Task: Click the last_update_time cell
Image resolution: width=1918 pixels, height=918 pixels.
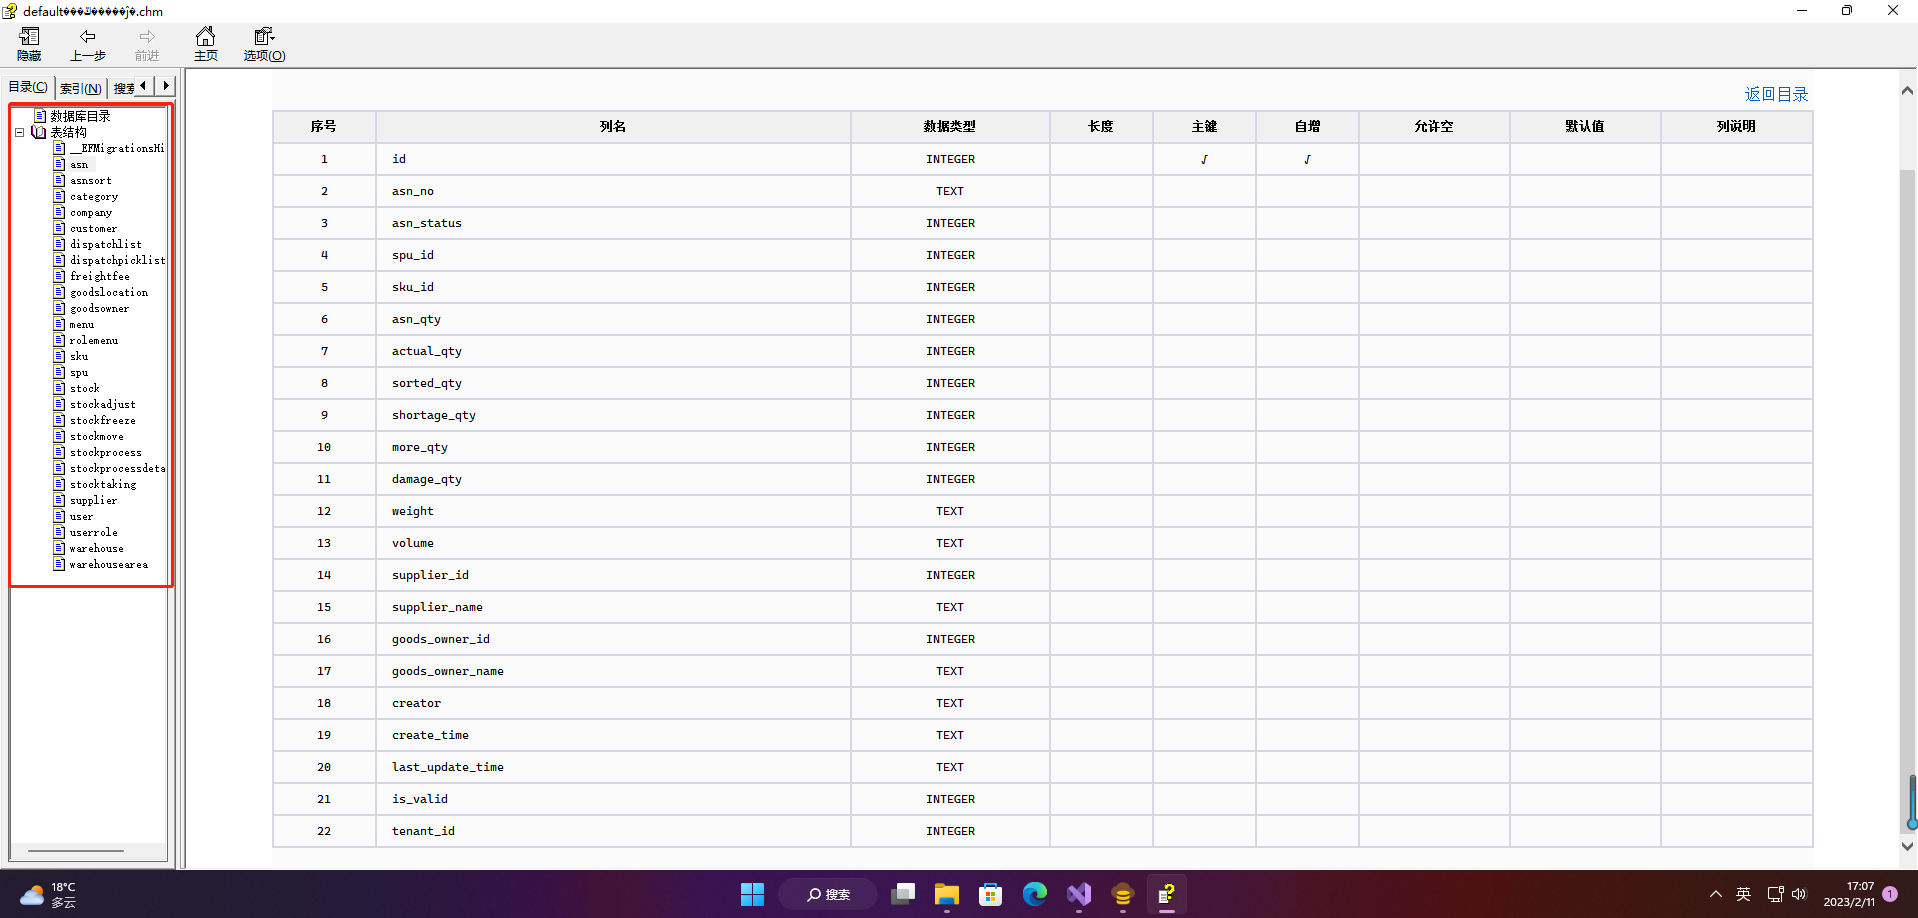Action: pyautogui.click(x=613, y=767)
